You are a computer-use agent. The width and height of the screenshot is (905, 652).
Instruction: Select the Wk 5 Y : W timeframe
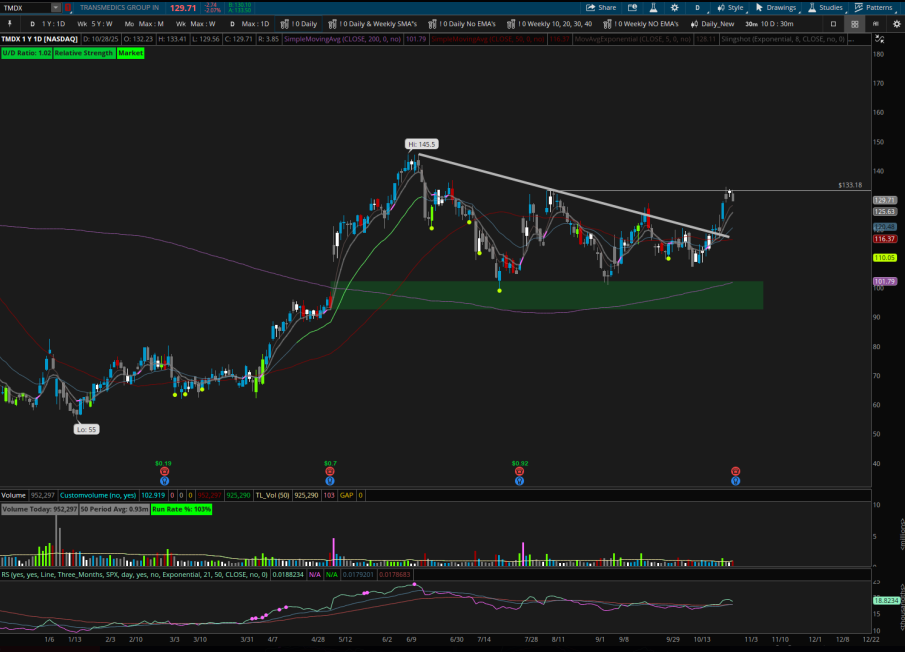click(x=95, y=24)
